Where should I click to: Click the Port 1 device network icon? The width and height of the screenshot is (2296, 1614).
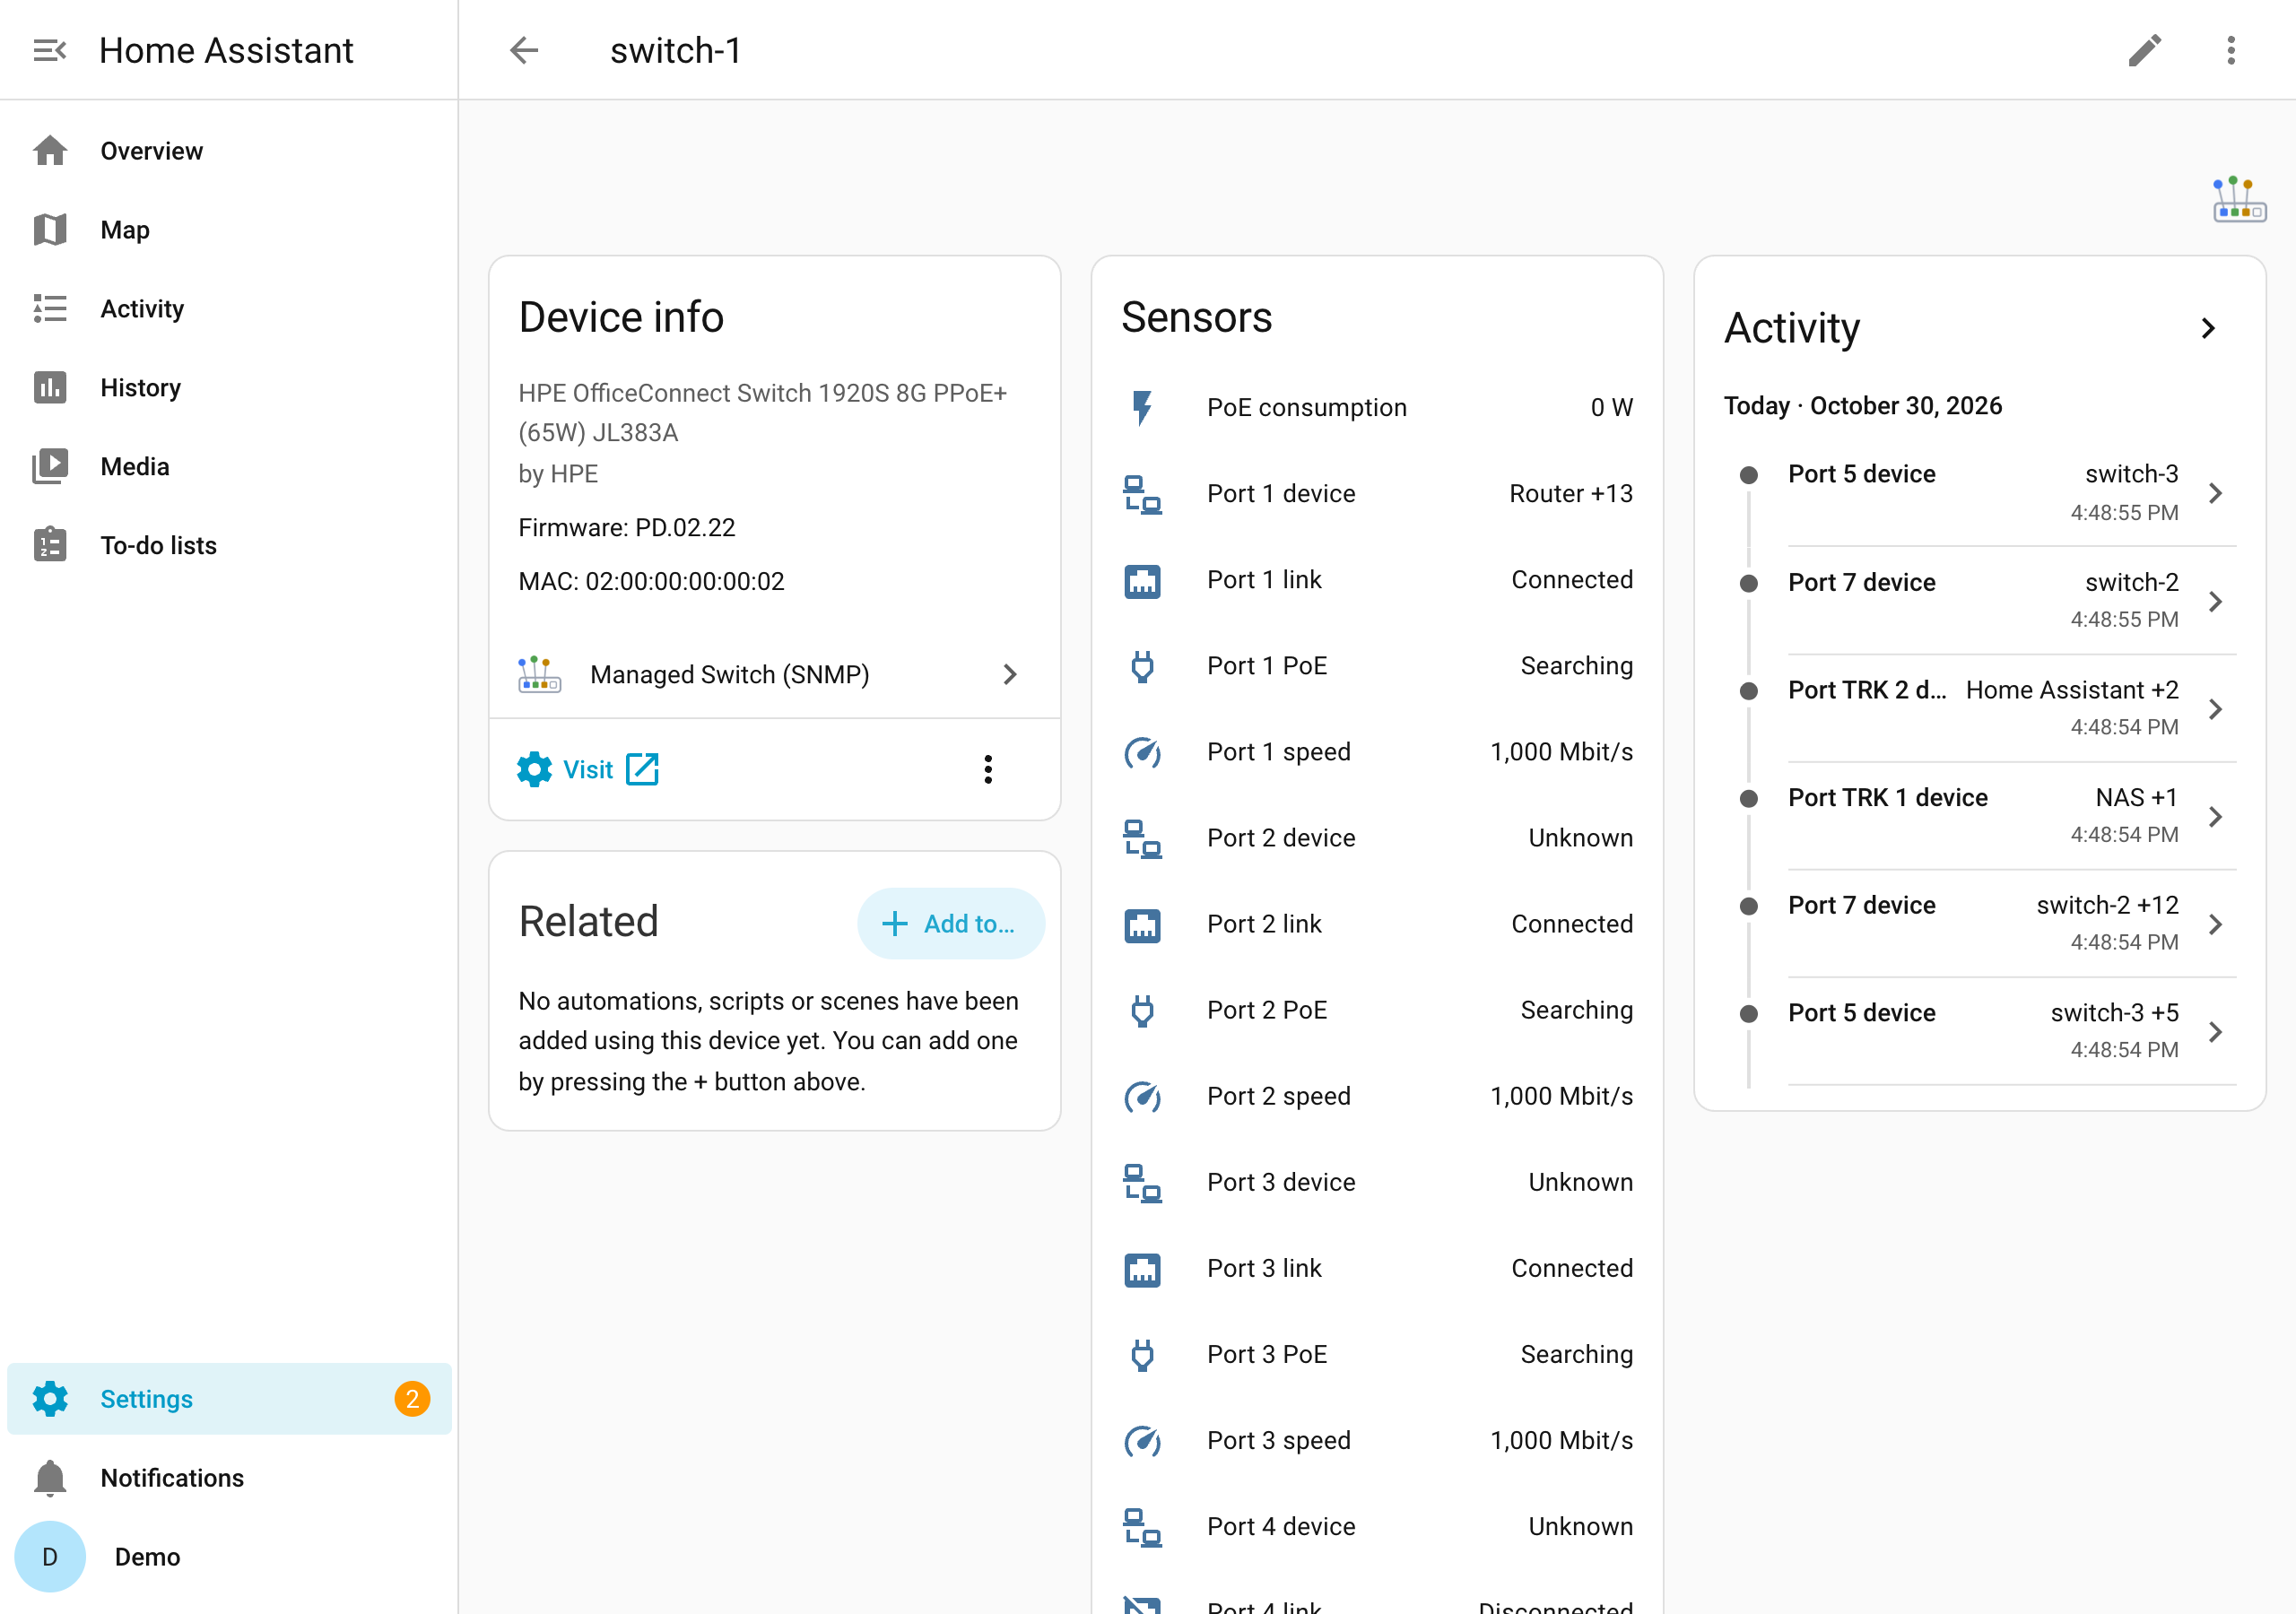click(1142, 494)
